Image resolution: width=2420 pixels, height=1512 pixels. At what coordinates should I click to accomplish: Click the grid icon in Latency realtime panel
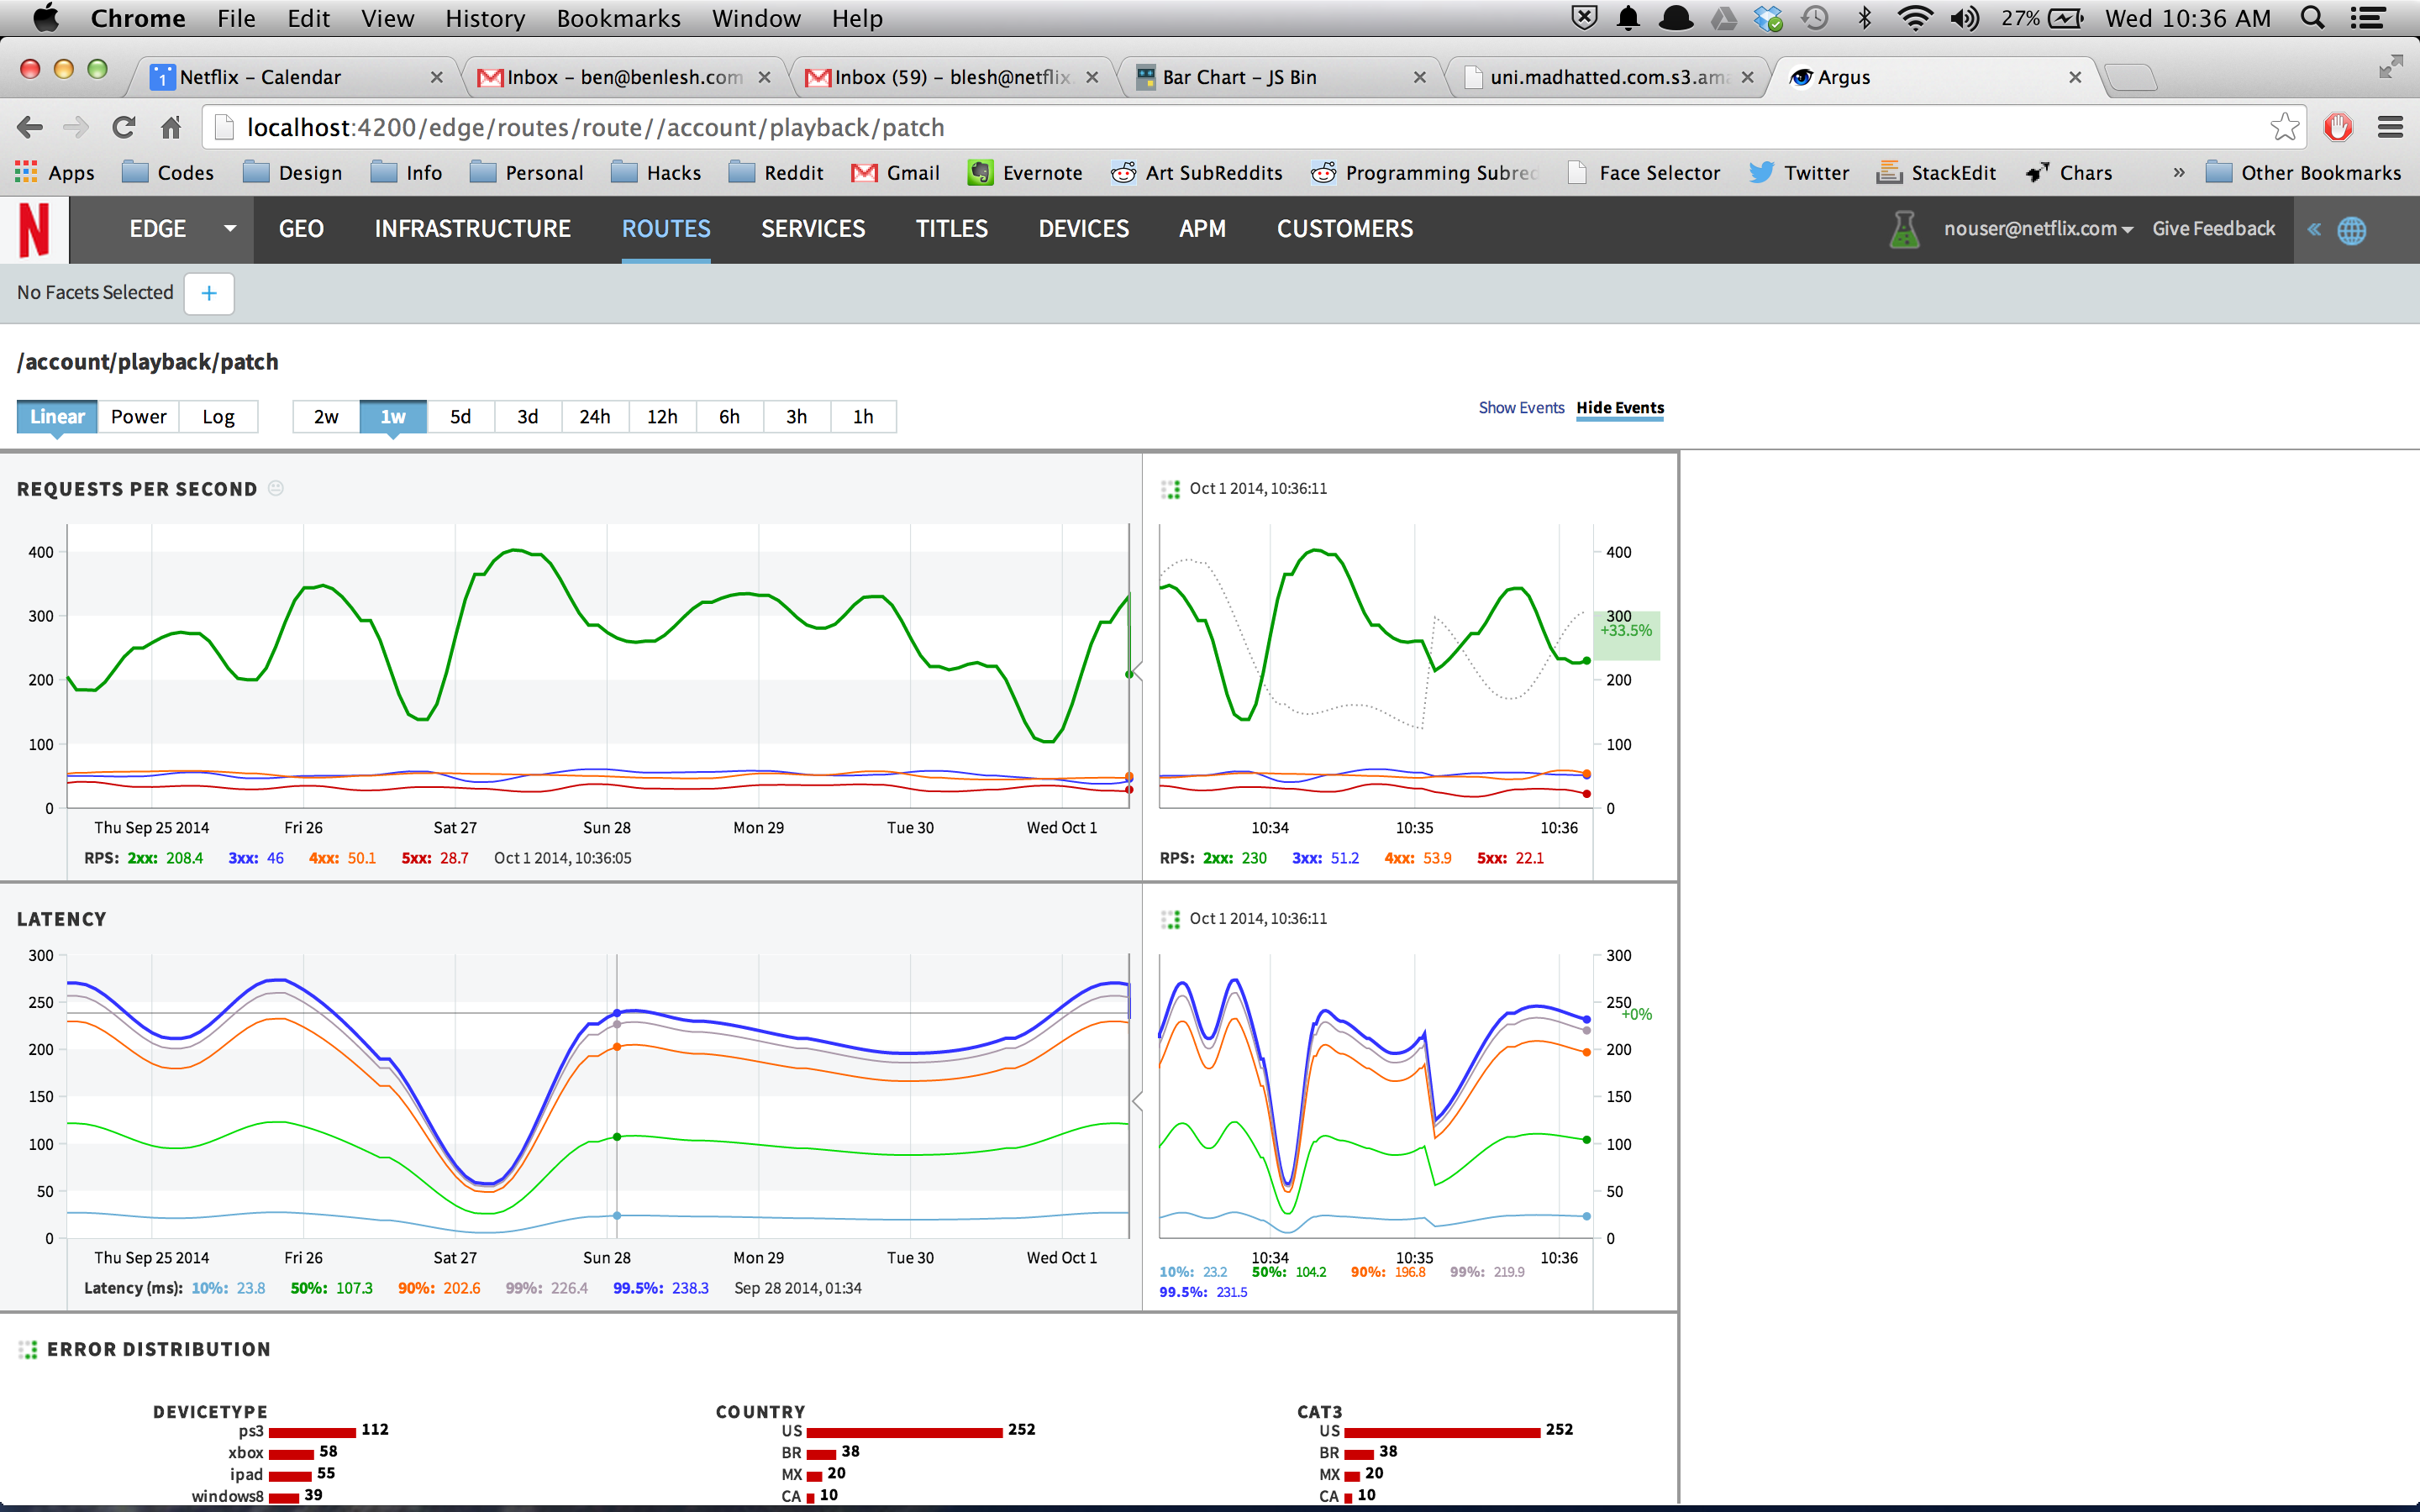coord(1170,919)
